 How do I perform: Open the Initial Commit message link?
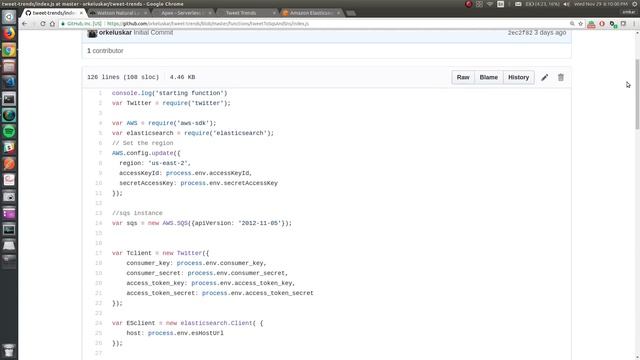tap(153, 32)
